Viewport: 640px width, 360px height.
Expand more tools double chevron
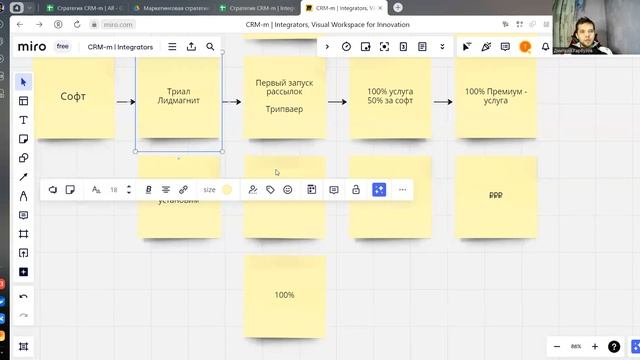(442, 47)
